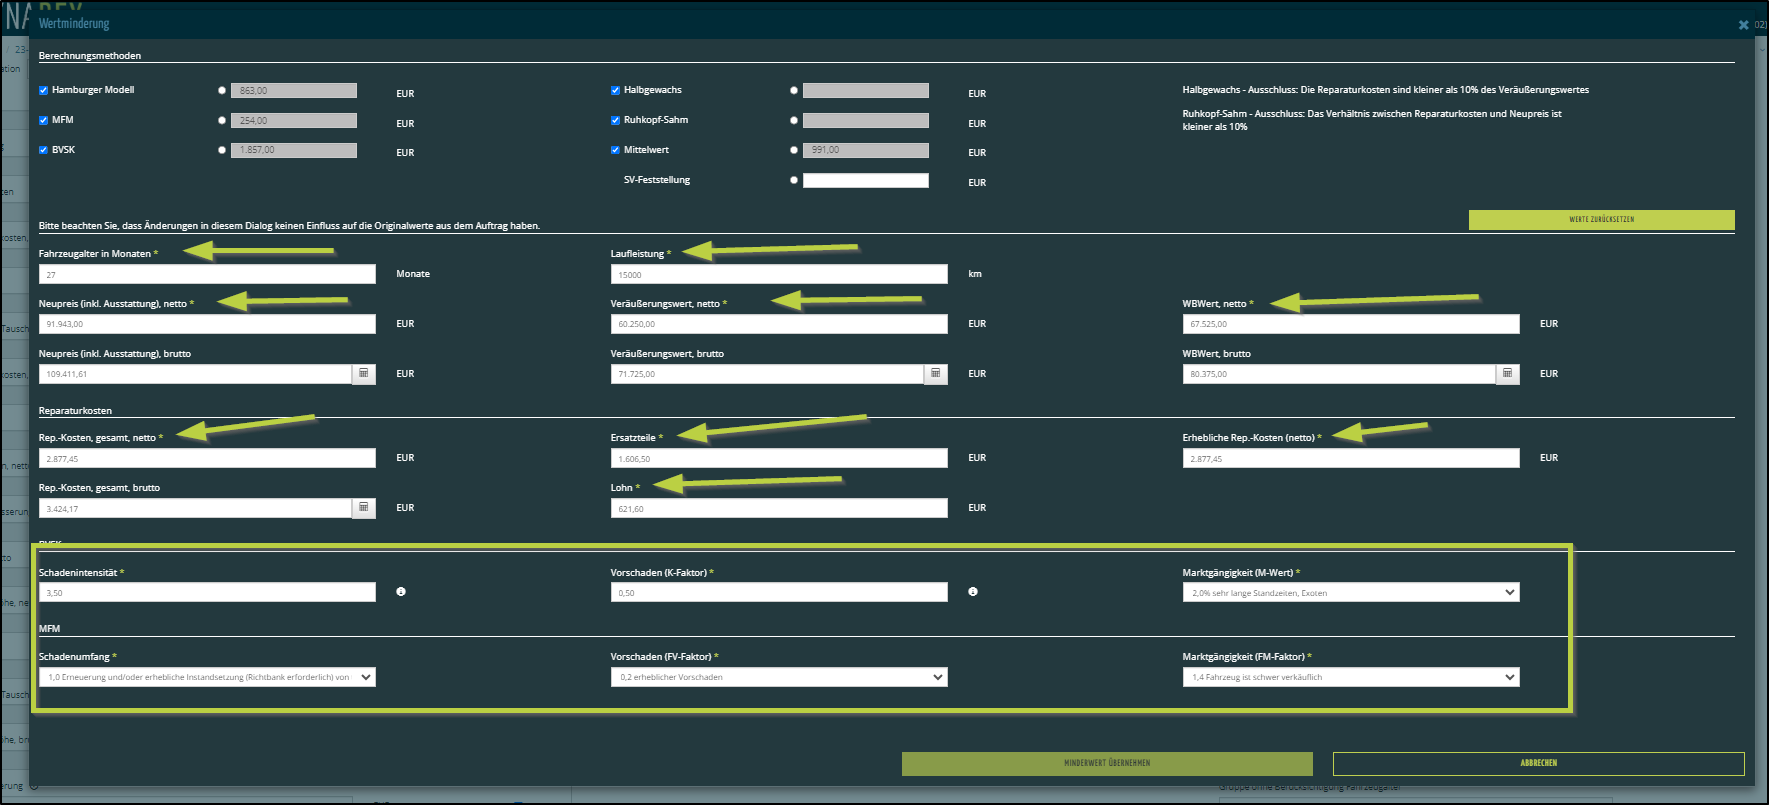This screenshot has height=805, width=1769.
Task: Expand the Marktgängigkeit (FM-Faktor) dropdown
Action: click(x=1350, y=677)
